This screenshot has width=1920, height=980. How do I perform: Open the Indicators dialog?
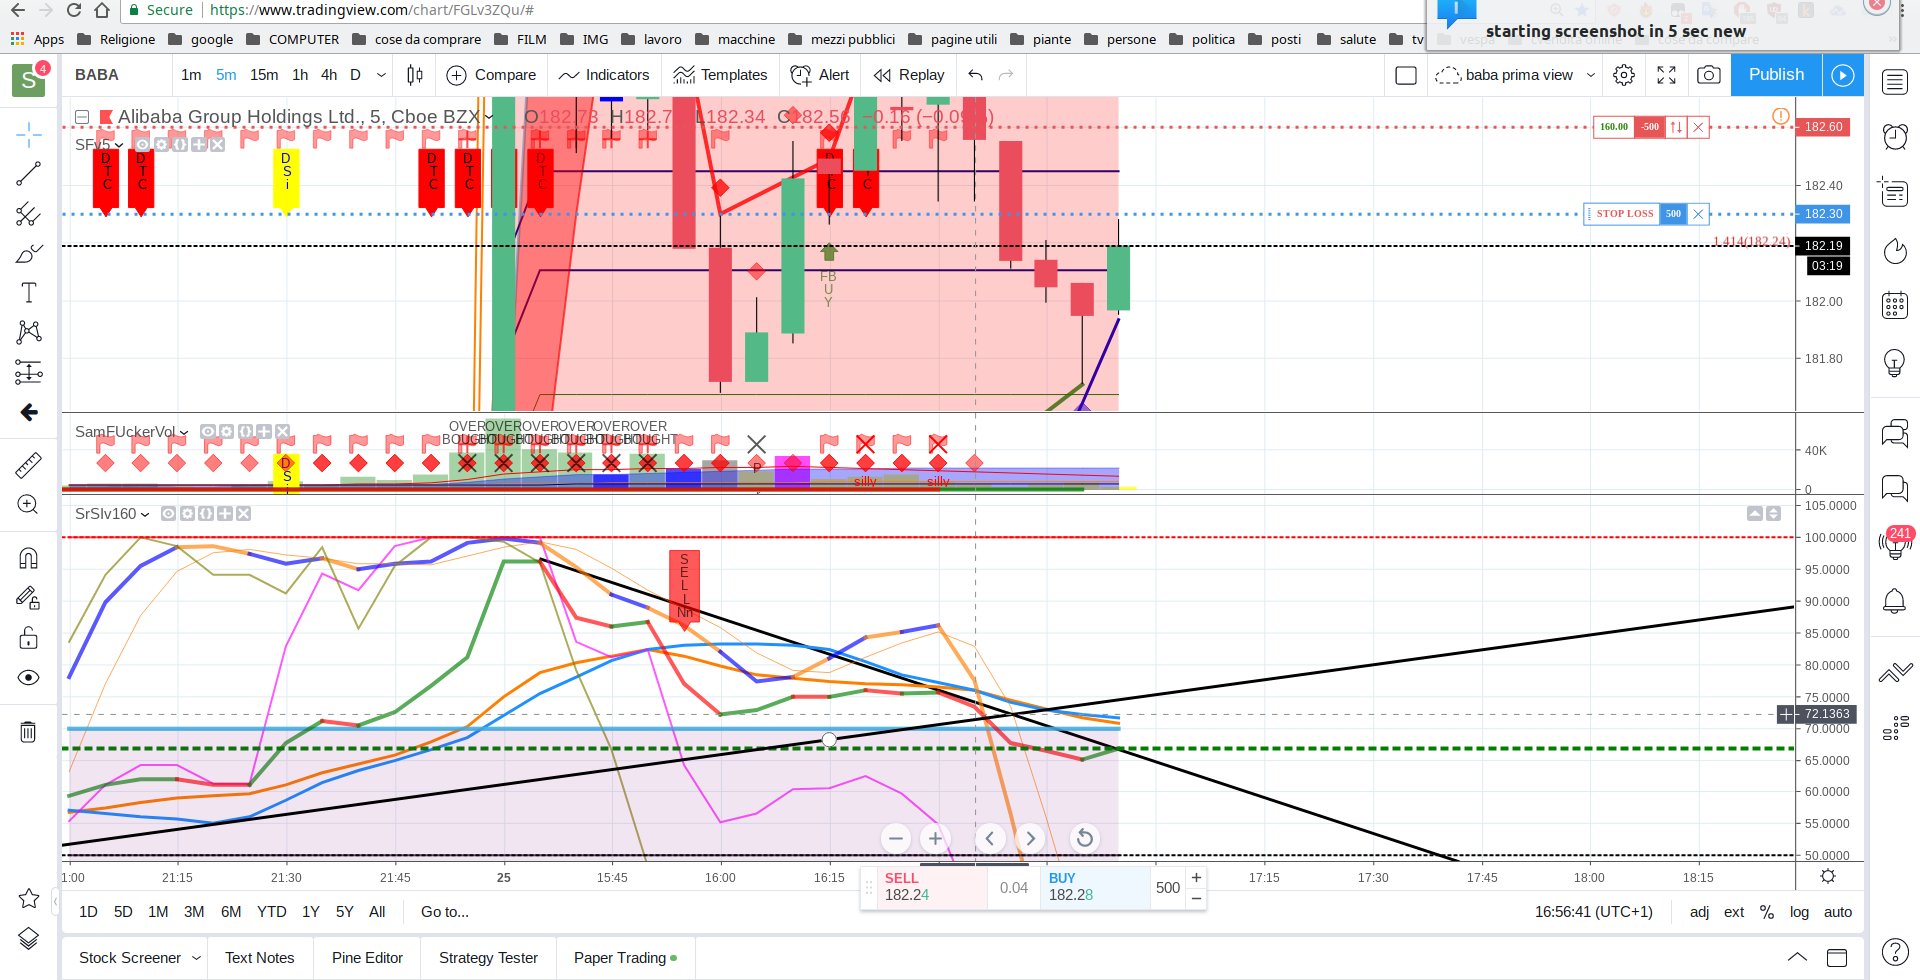tap(604, 75)
